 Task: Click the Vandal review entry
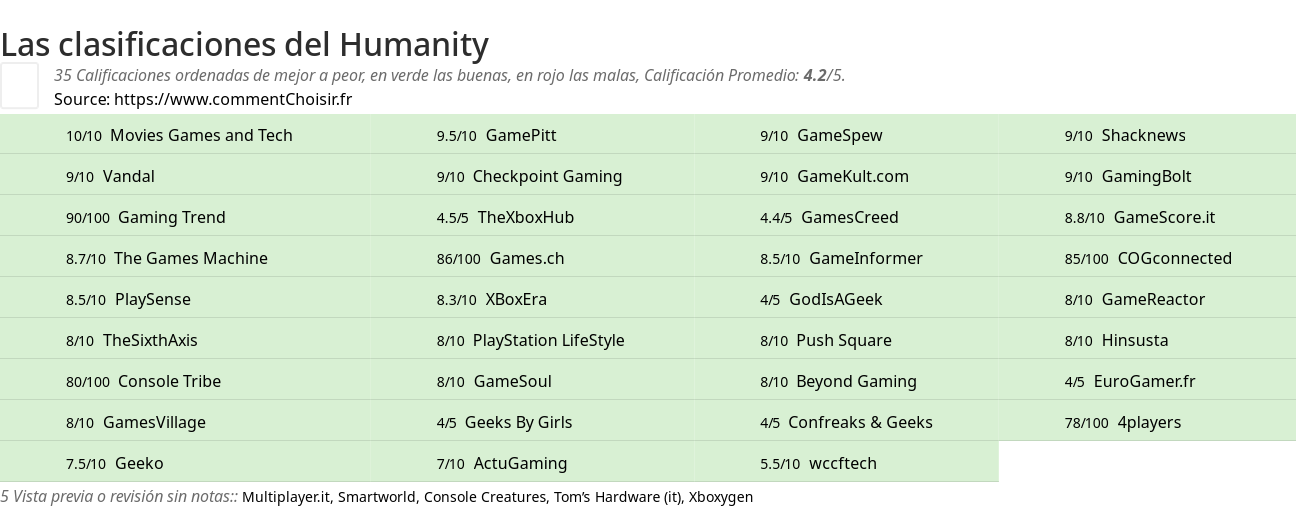(128, 176)
